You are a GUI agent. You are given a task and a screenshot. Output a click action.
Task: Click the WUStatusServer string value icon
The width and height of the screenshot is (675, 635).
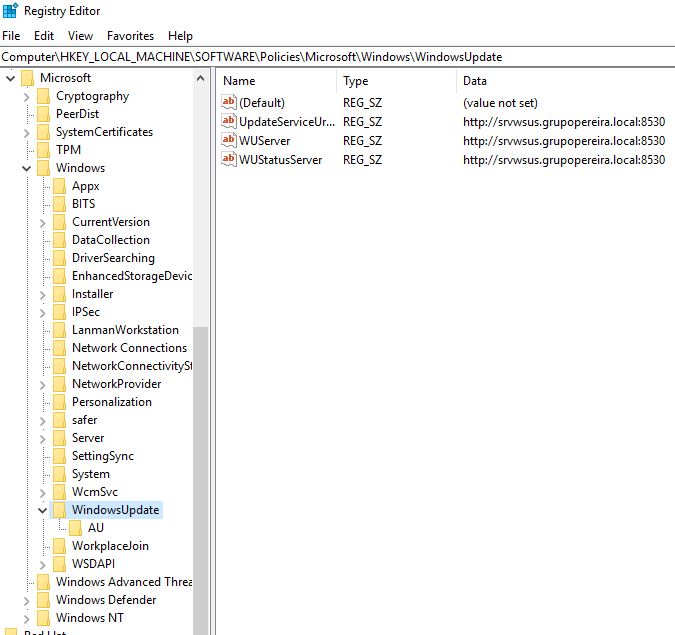tap(229, 159)
